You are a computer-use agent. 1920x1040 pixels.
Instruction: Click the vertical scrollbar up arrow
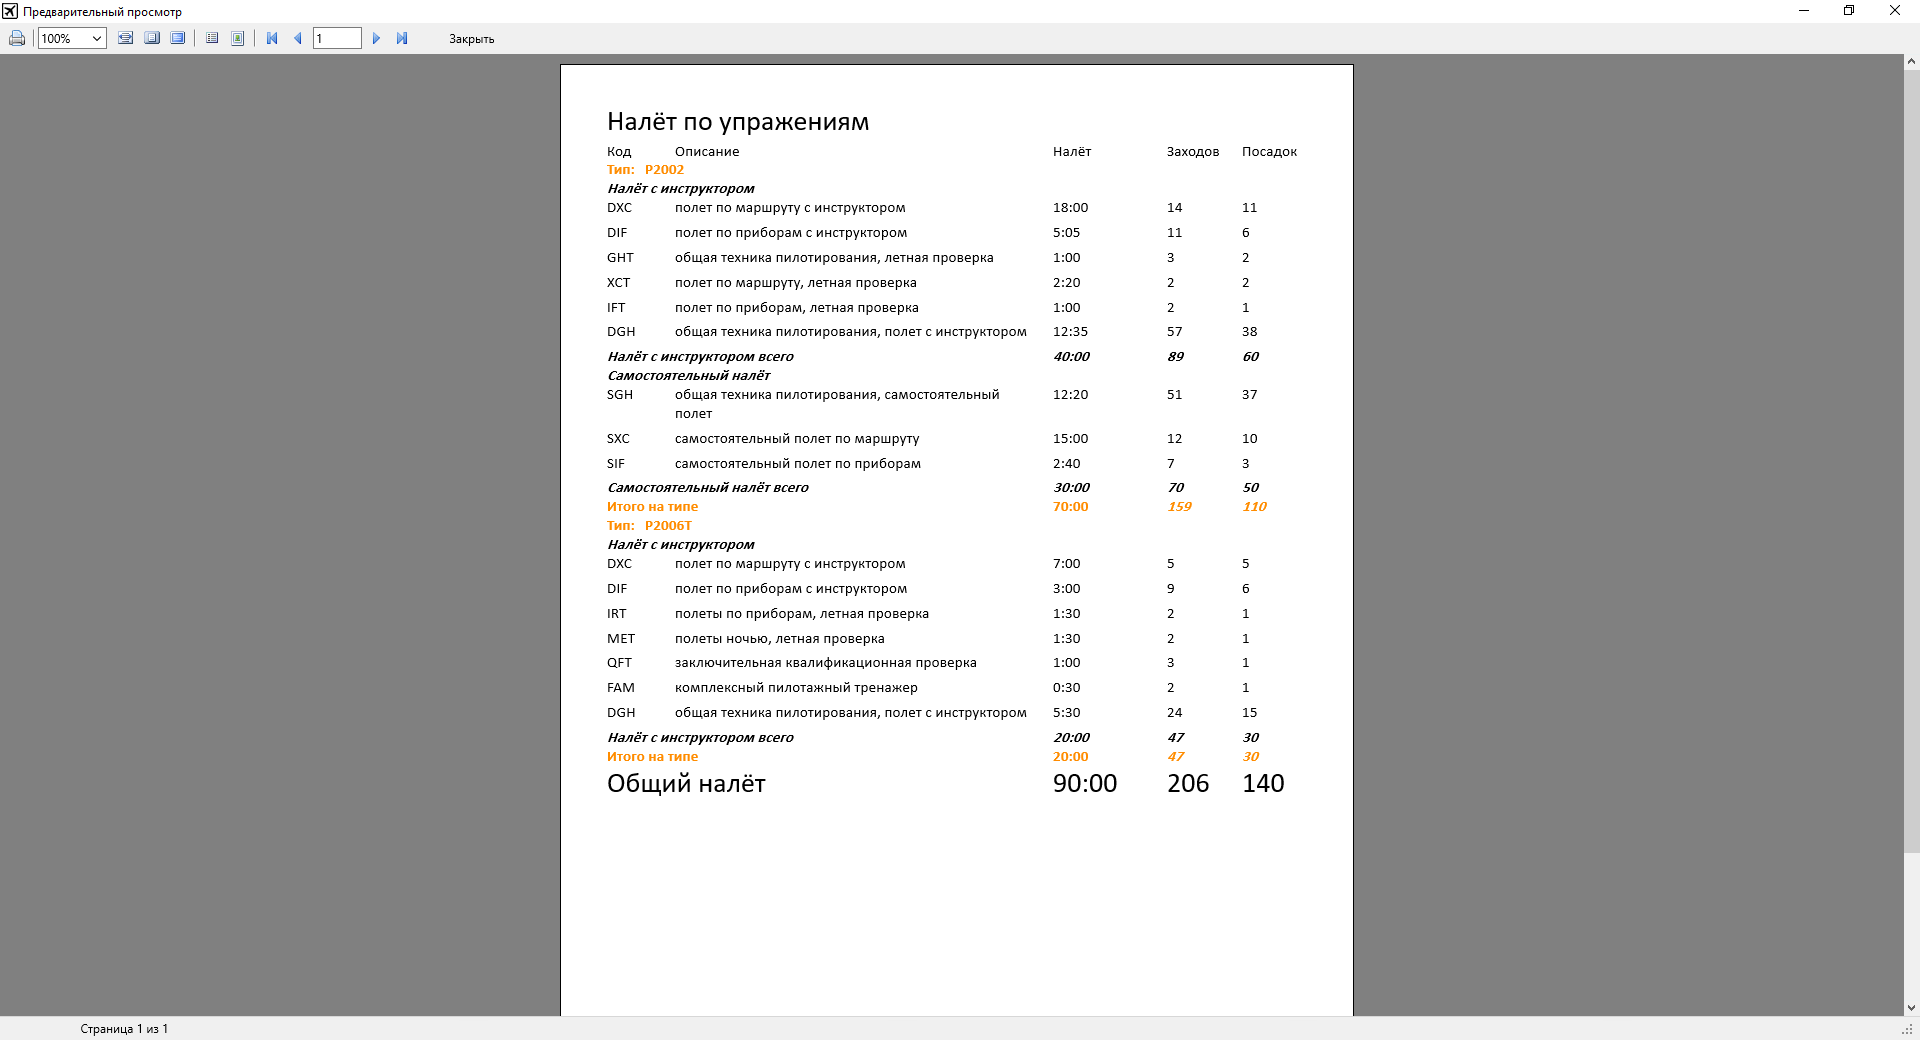click(1911, 62)
